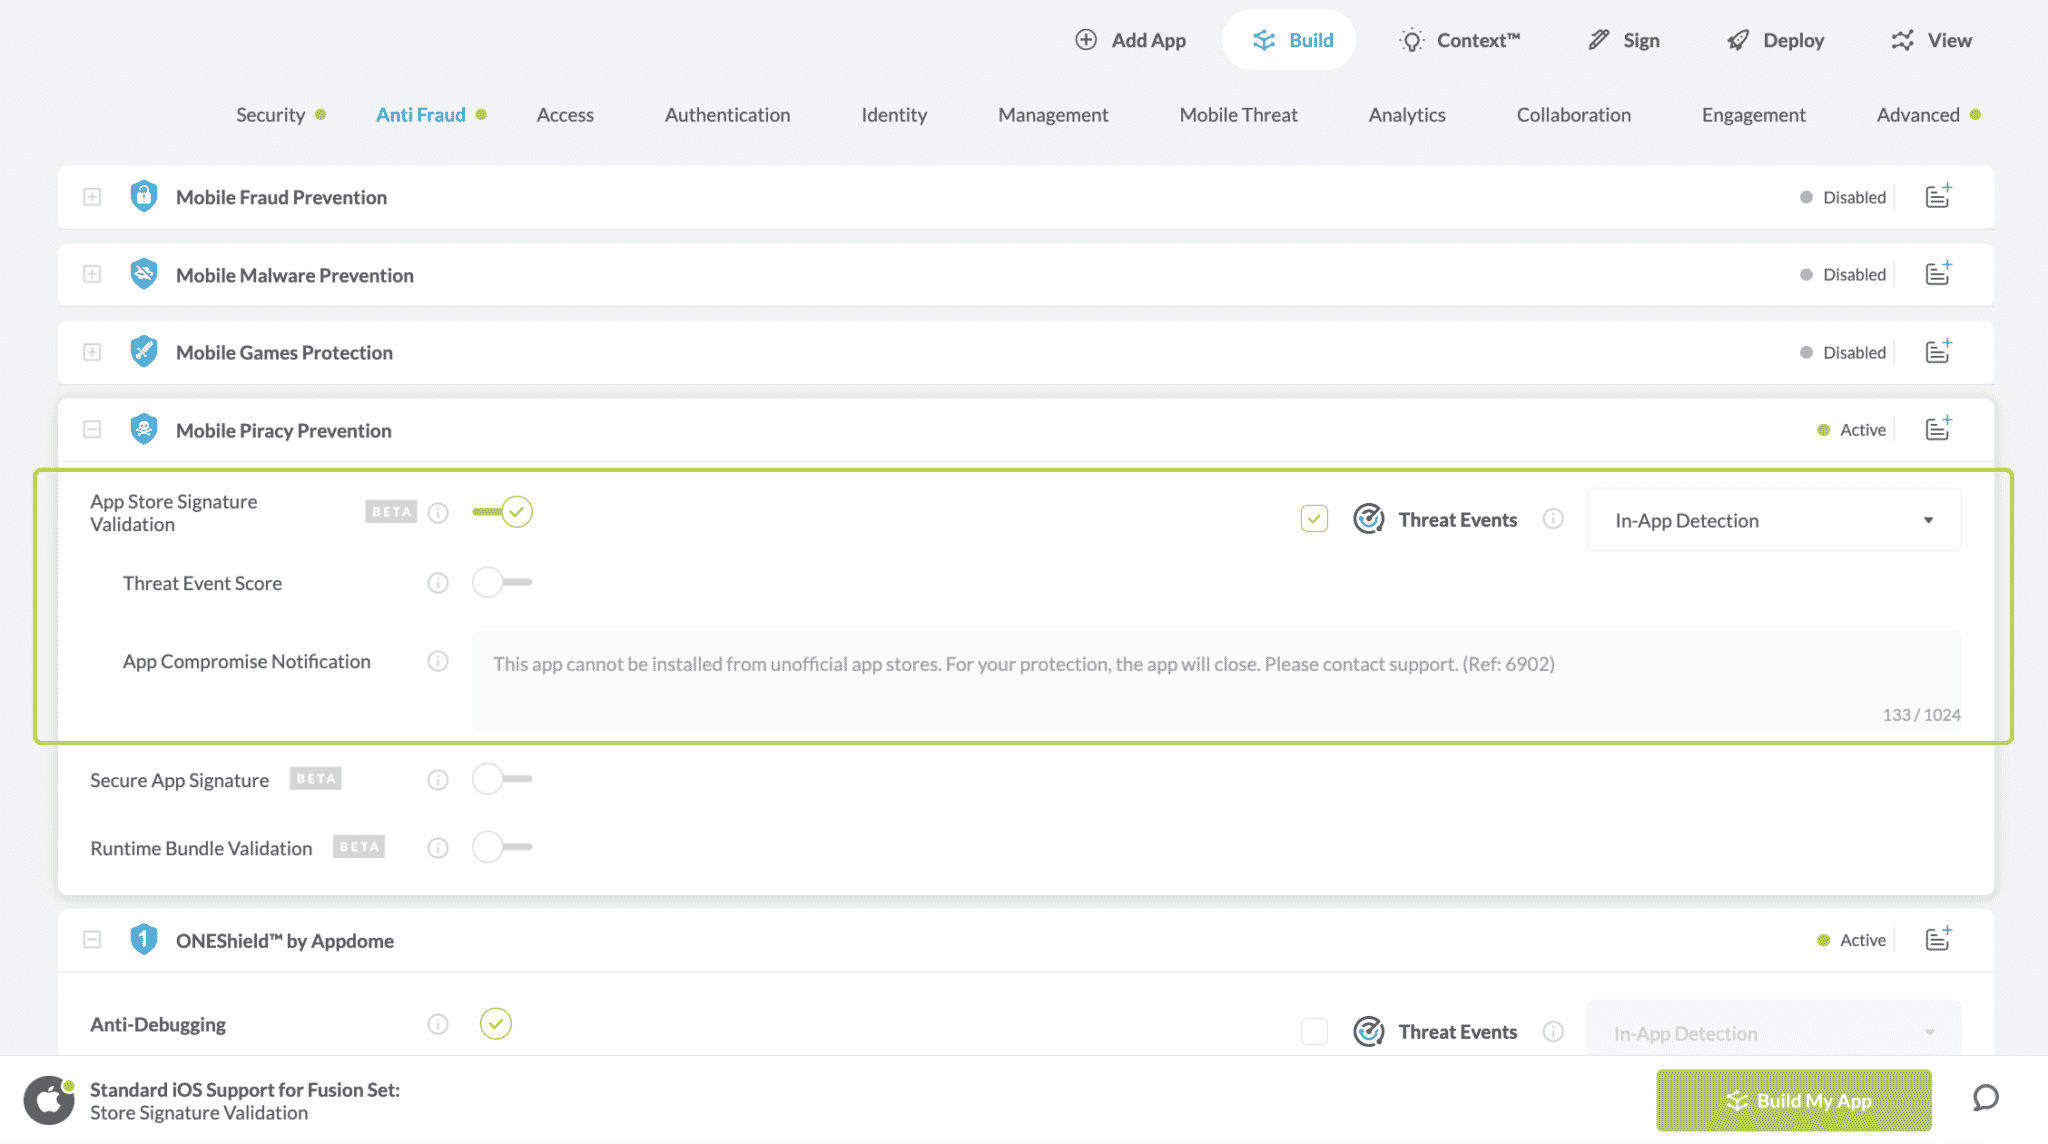Enable the Threat Event Score switch

point(501,582)
